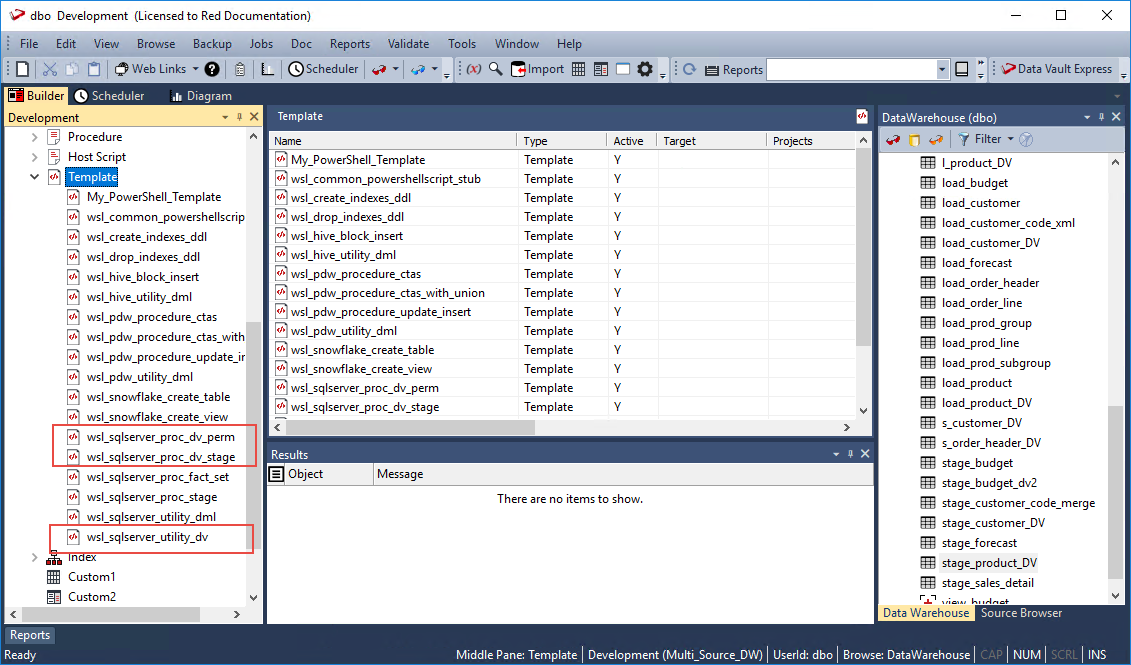Open the Reports combo box dropdown

click(942, 69)
